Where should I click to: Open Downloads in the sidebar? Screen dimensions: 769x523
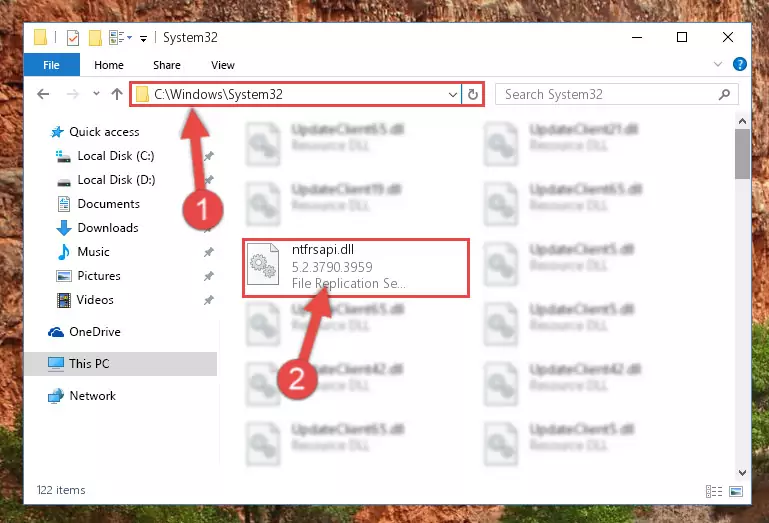tap(108, 228)
